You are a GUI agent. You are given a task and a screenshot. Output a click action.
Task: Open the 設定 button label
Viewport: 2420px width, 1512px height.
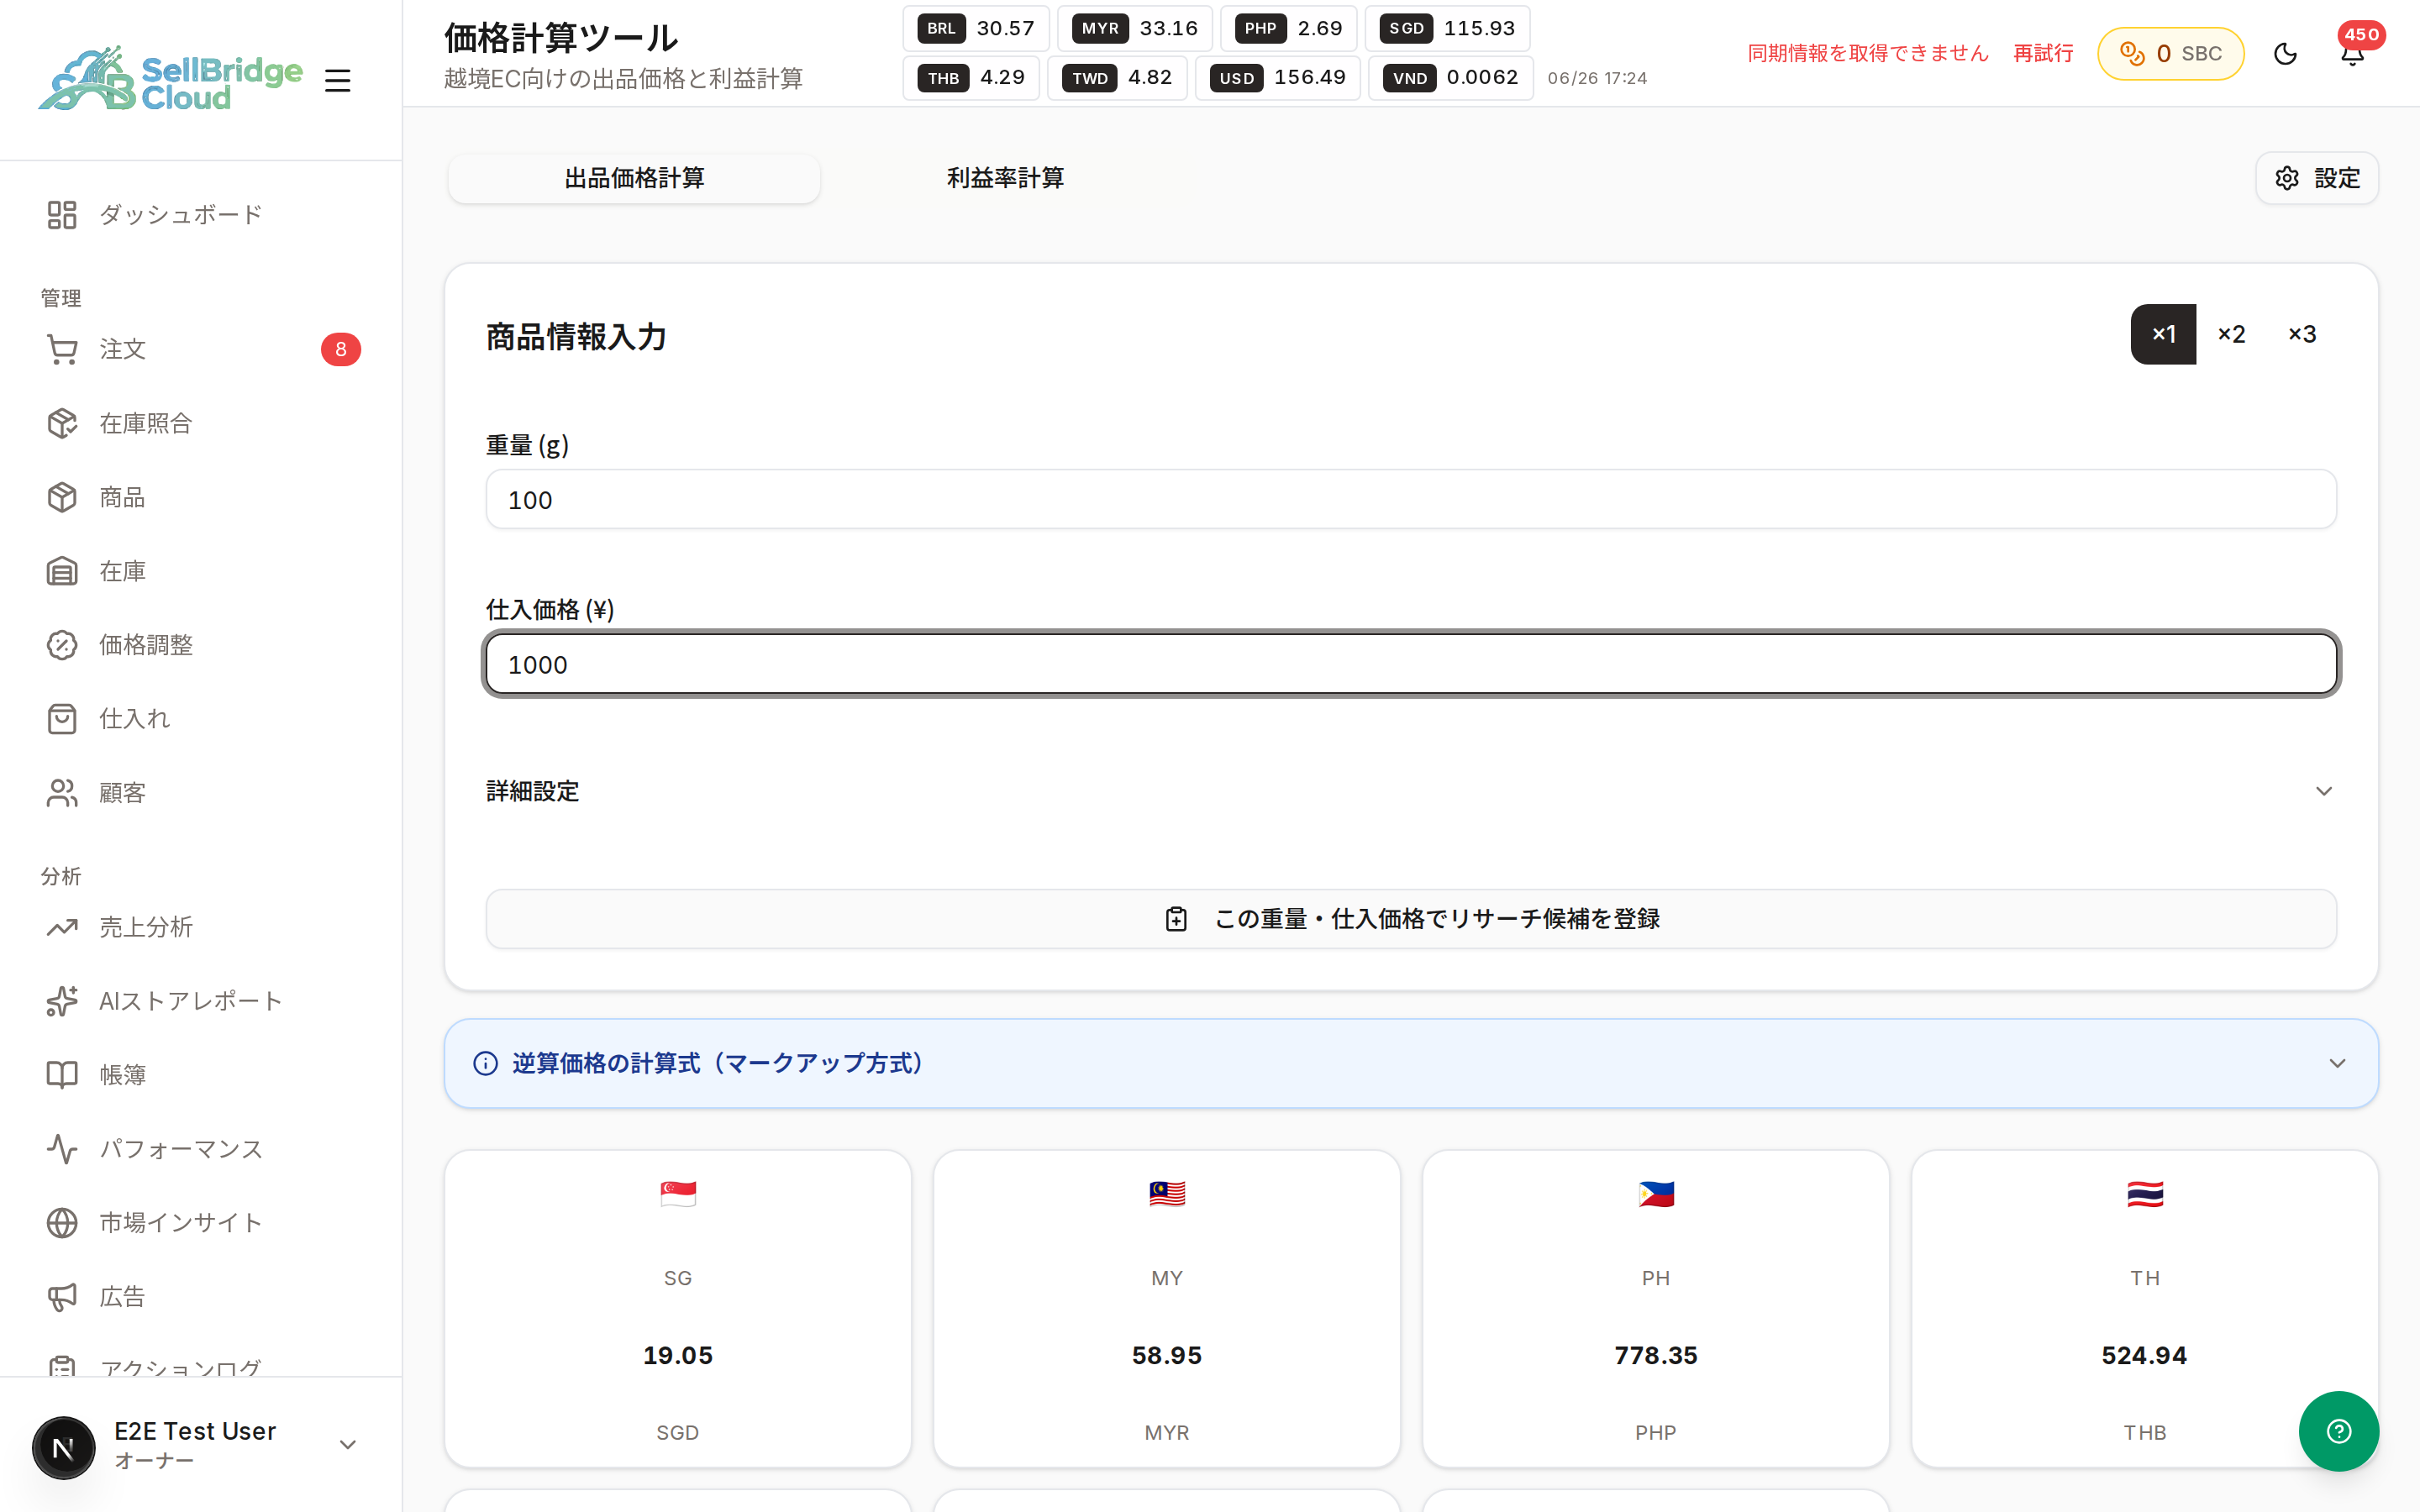2337,178
